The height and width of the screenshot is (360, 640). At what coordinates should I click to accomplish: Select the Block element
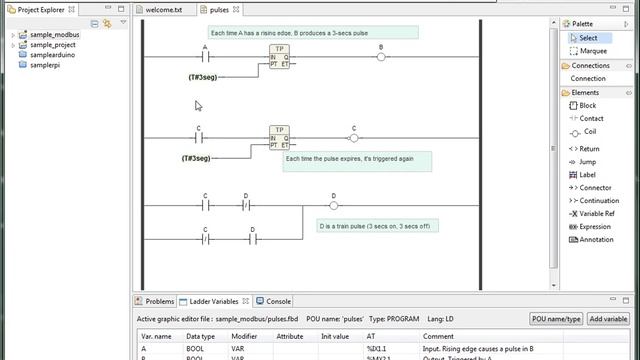582,105
